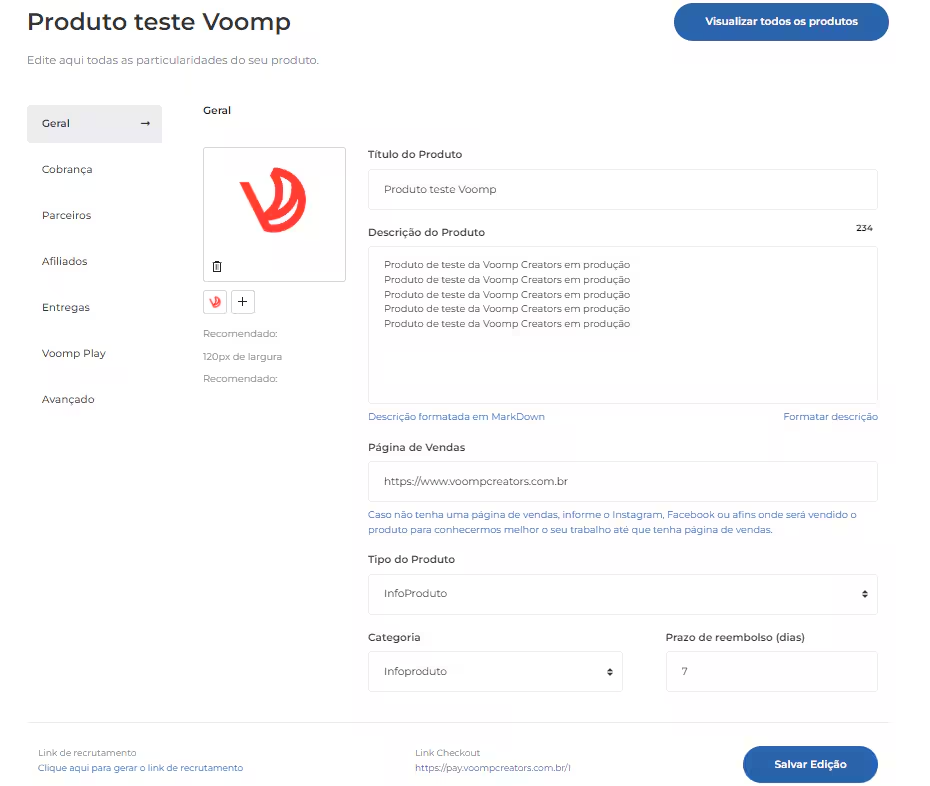Open the Cobrança section tab

(67, 170)
